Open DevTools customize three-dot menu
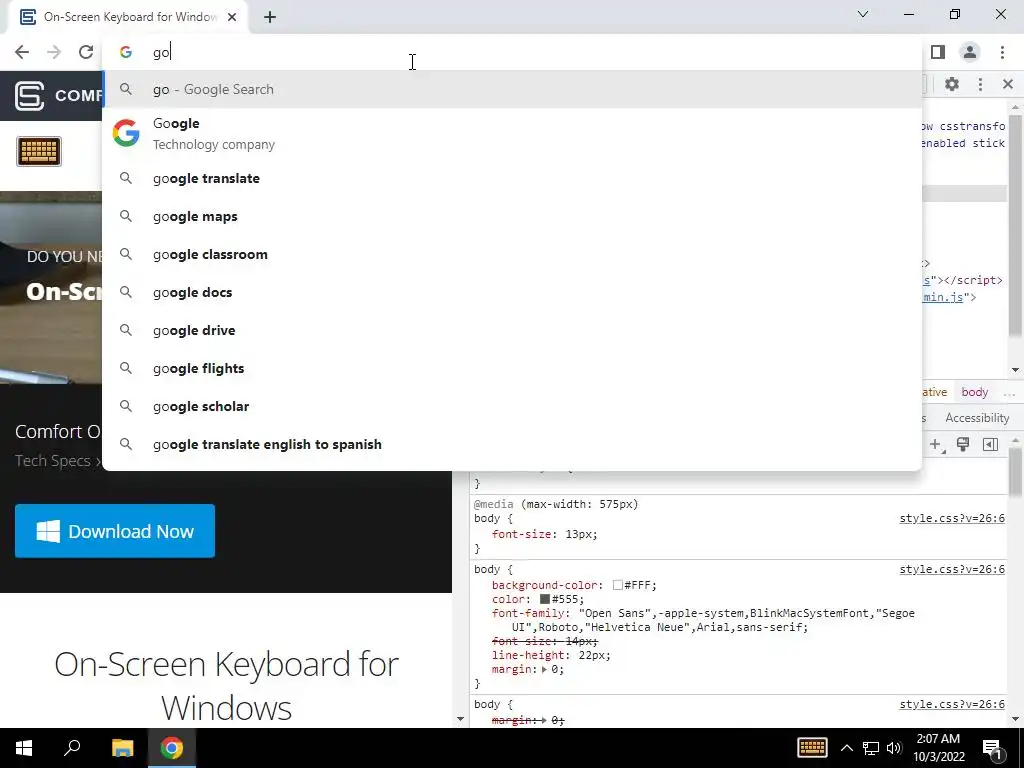Screen dimensions: 1024x768 click(x=980, y=84)
